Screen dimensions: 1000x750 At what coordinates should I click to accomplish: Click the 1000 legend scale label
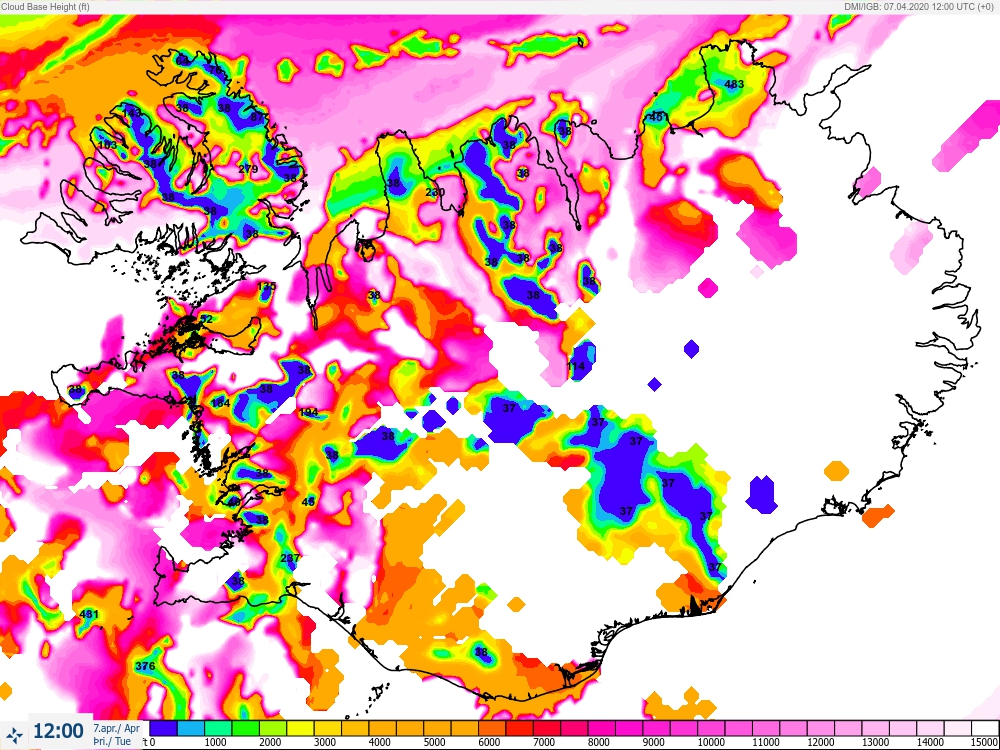216,742
